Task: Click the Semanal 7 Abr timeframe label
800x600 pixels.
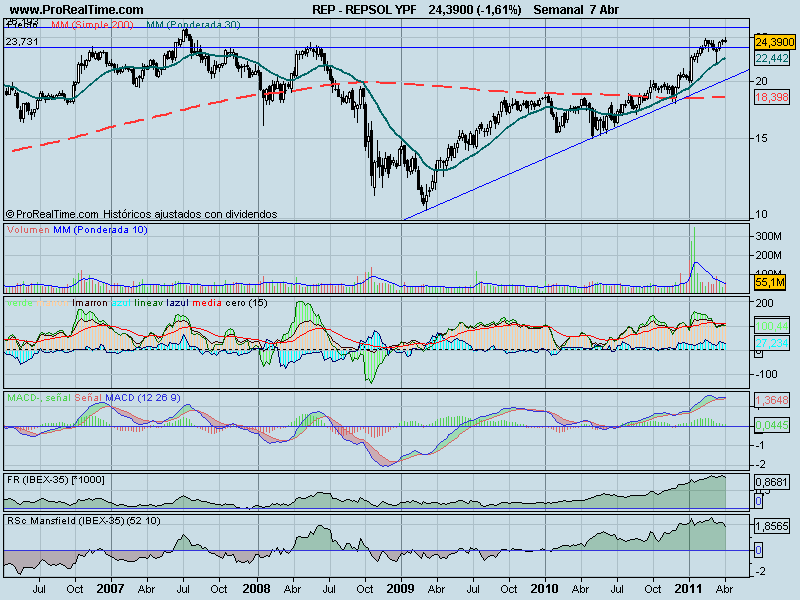Action: coord(576,10)
